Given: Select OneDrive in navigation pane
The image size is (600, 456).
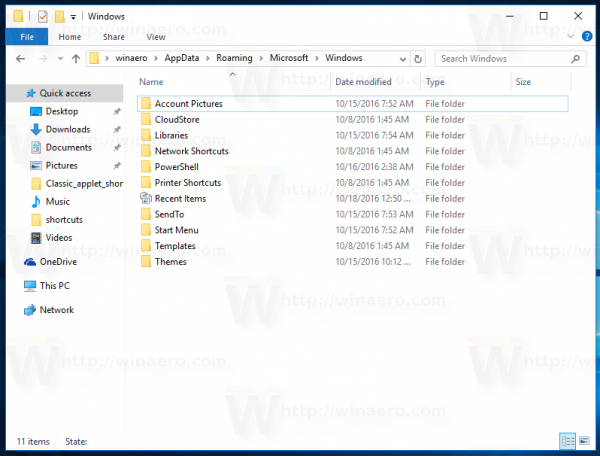Looking at the screenshot, I should [58, 262].
